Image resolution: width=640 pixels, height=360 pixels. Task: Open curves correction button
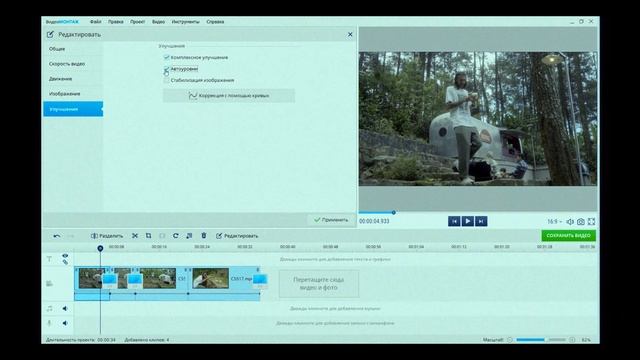(229, 96)
